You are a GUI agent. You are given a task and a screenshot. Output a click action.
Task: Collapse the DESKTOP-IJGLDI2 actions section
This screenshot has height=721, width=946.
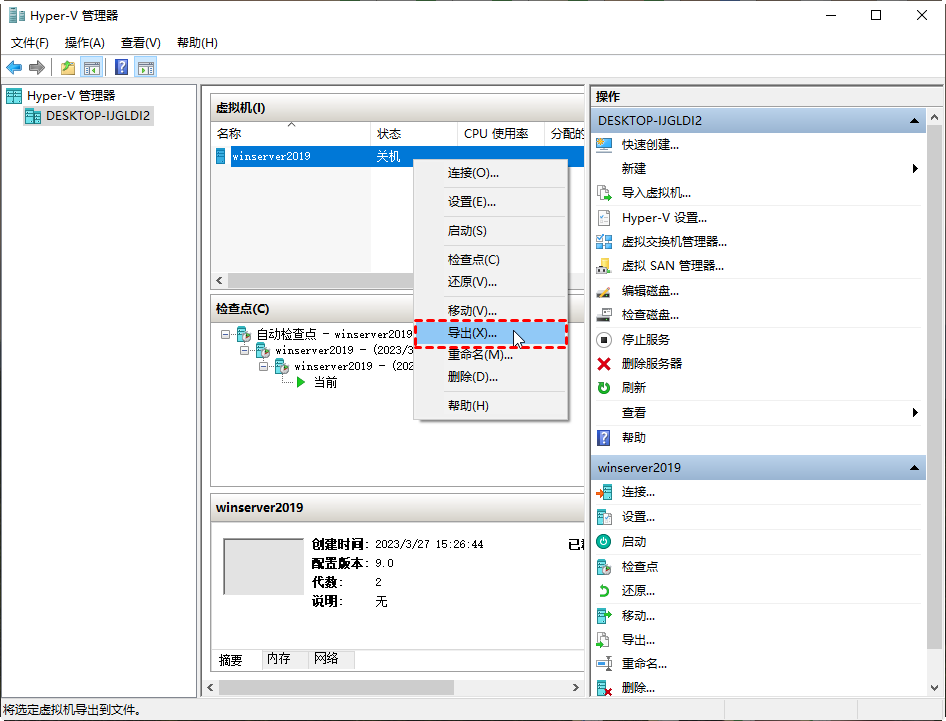click(x=914, y=120)
